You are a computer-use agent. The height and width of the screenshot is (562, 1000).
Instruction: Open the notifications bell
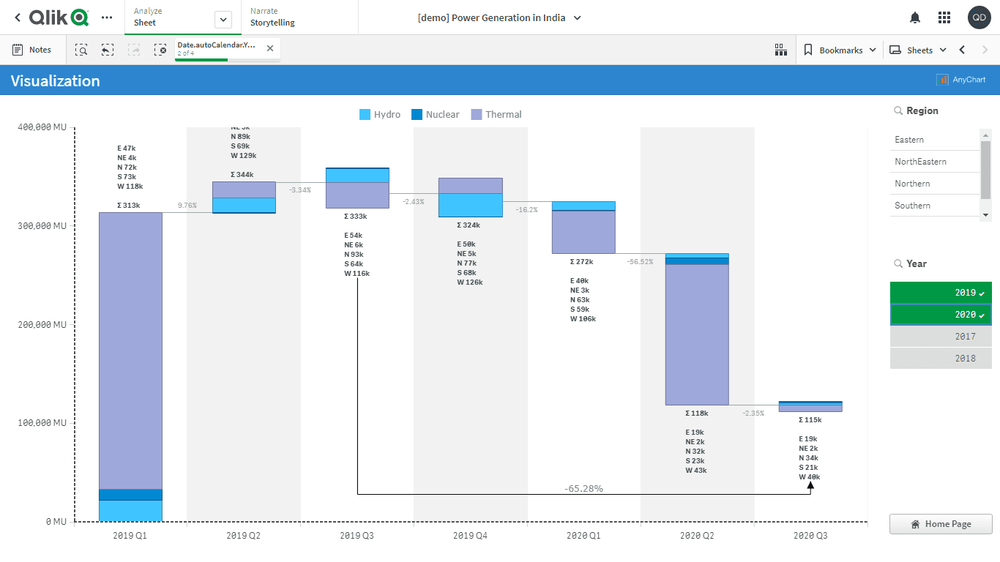pyautogui.click(x=914, y=18)
